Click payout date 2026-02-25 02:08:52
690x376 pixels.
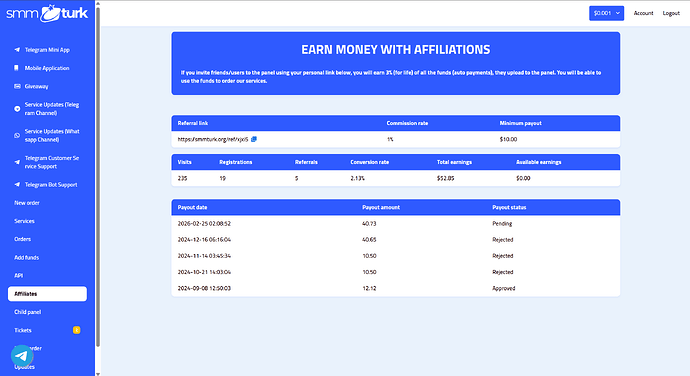coord(204,224)
